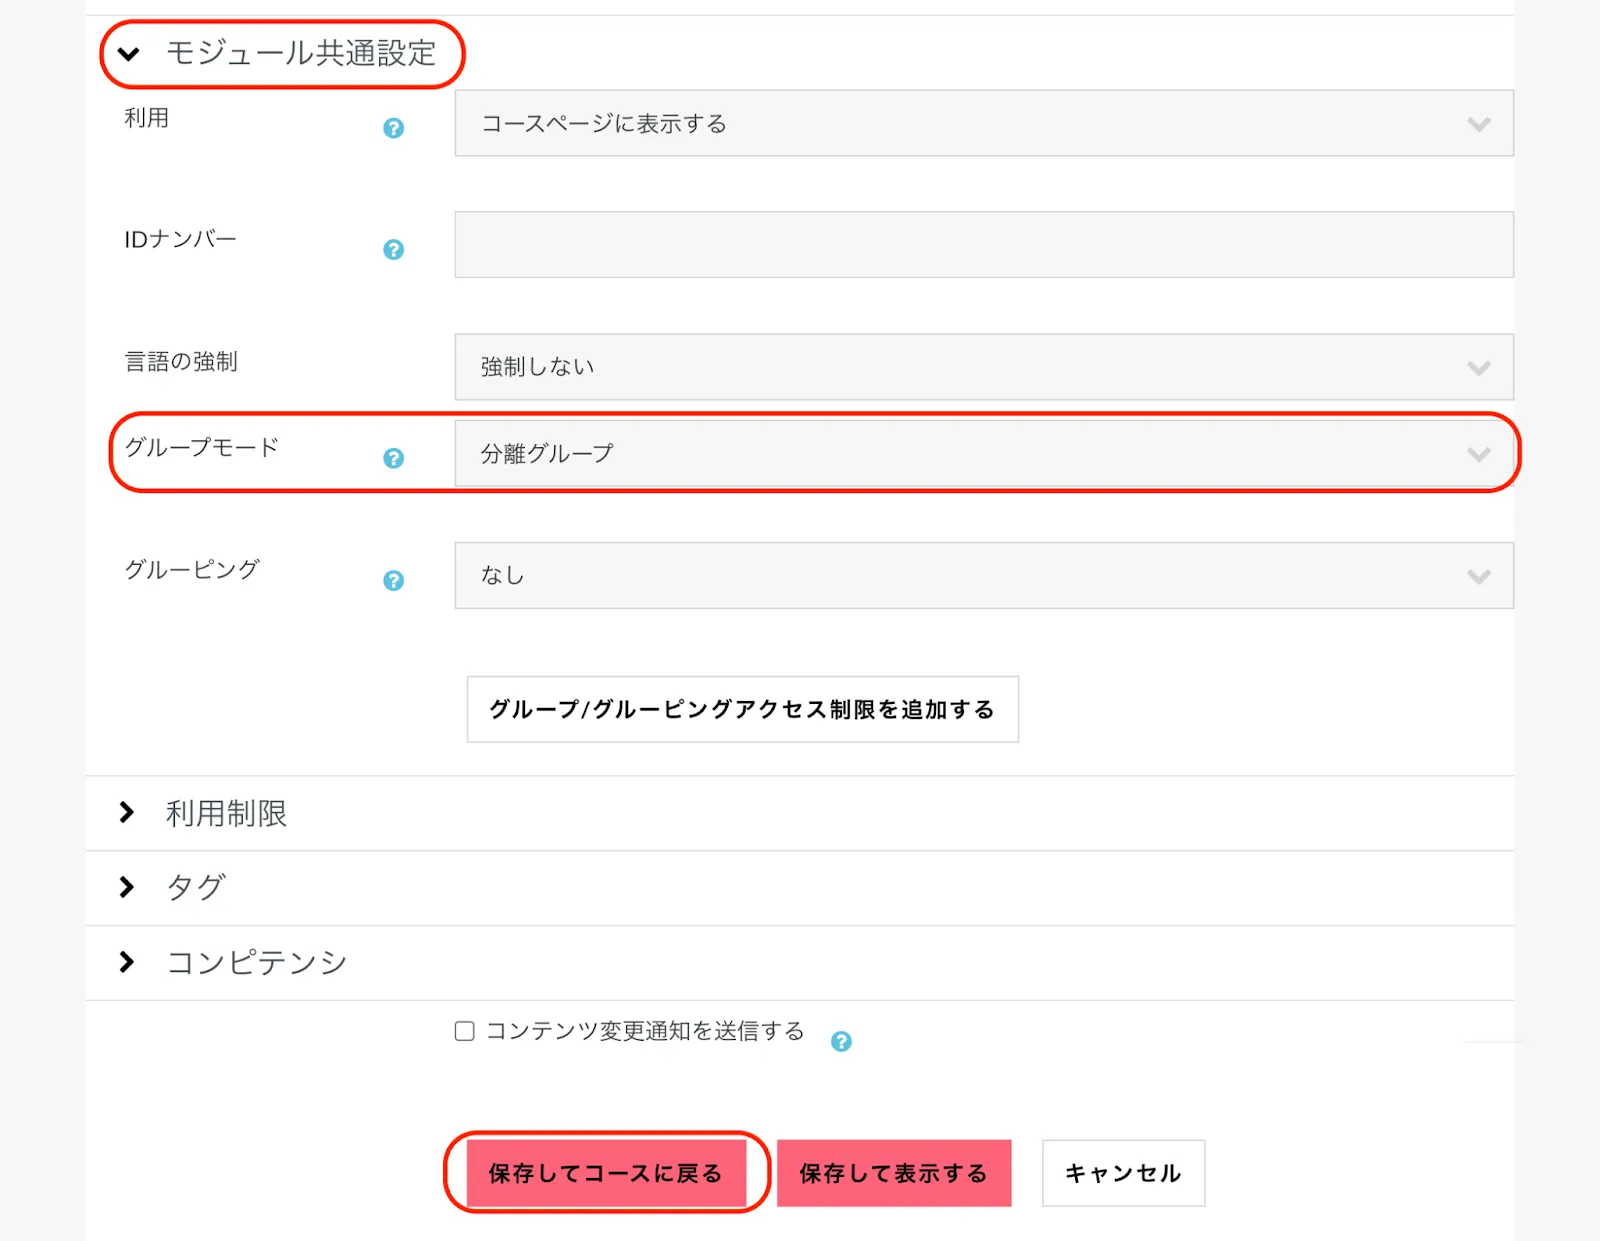Click help icon beside IDナンバー
The height and width of the screenshot is (1241, 1600).
(393, 249)
